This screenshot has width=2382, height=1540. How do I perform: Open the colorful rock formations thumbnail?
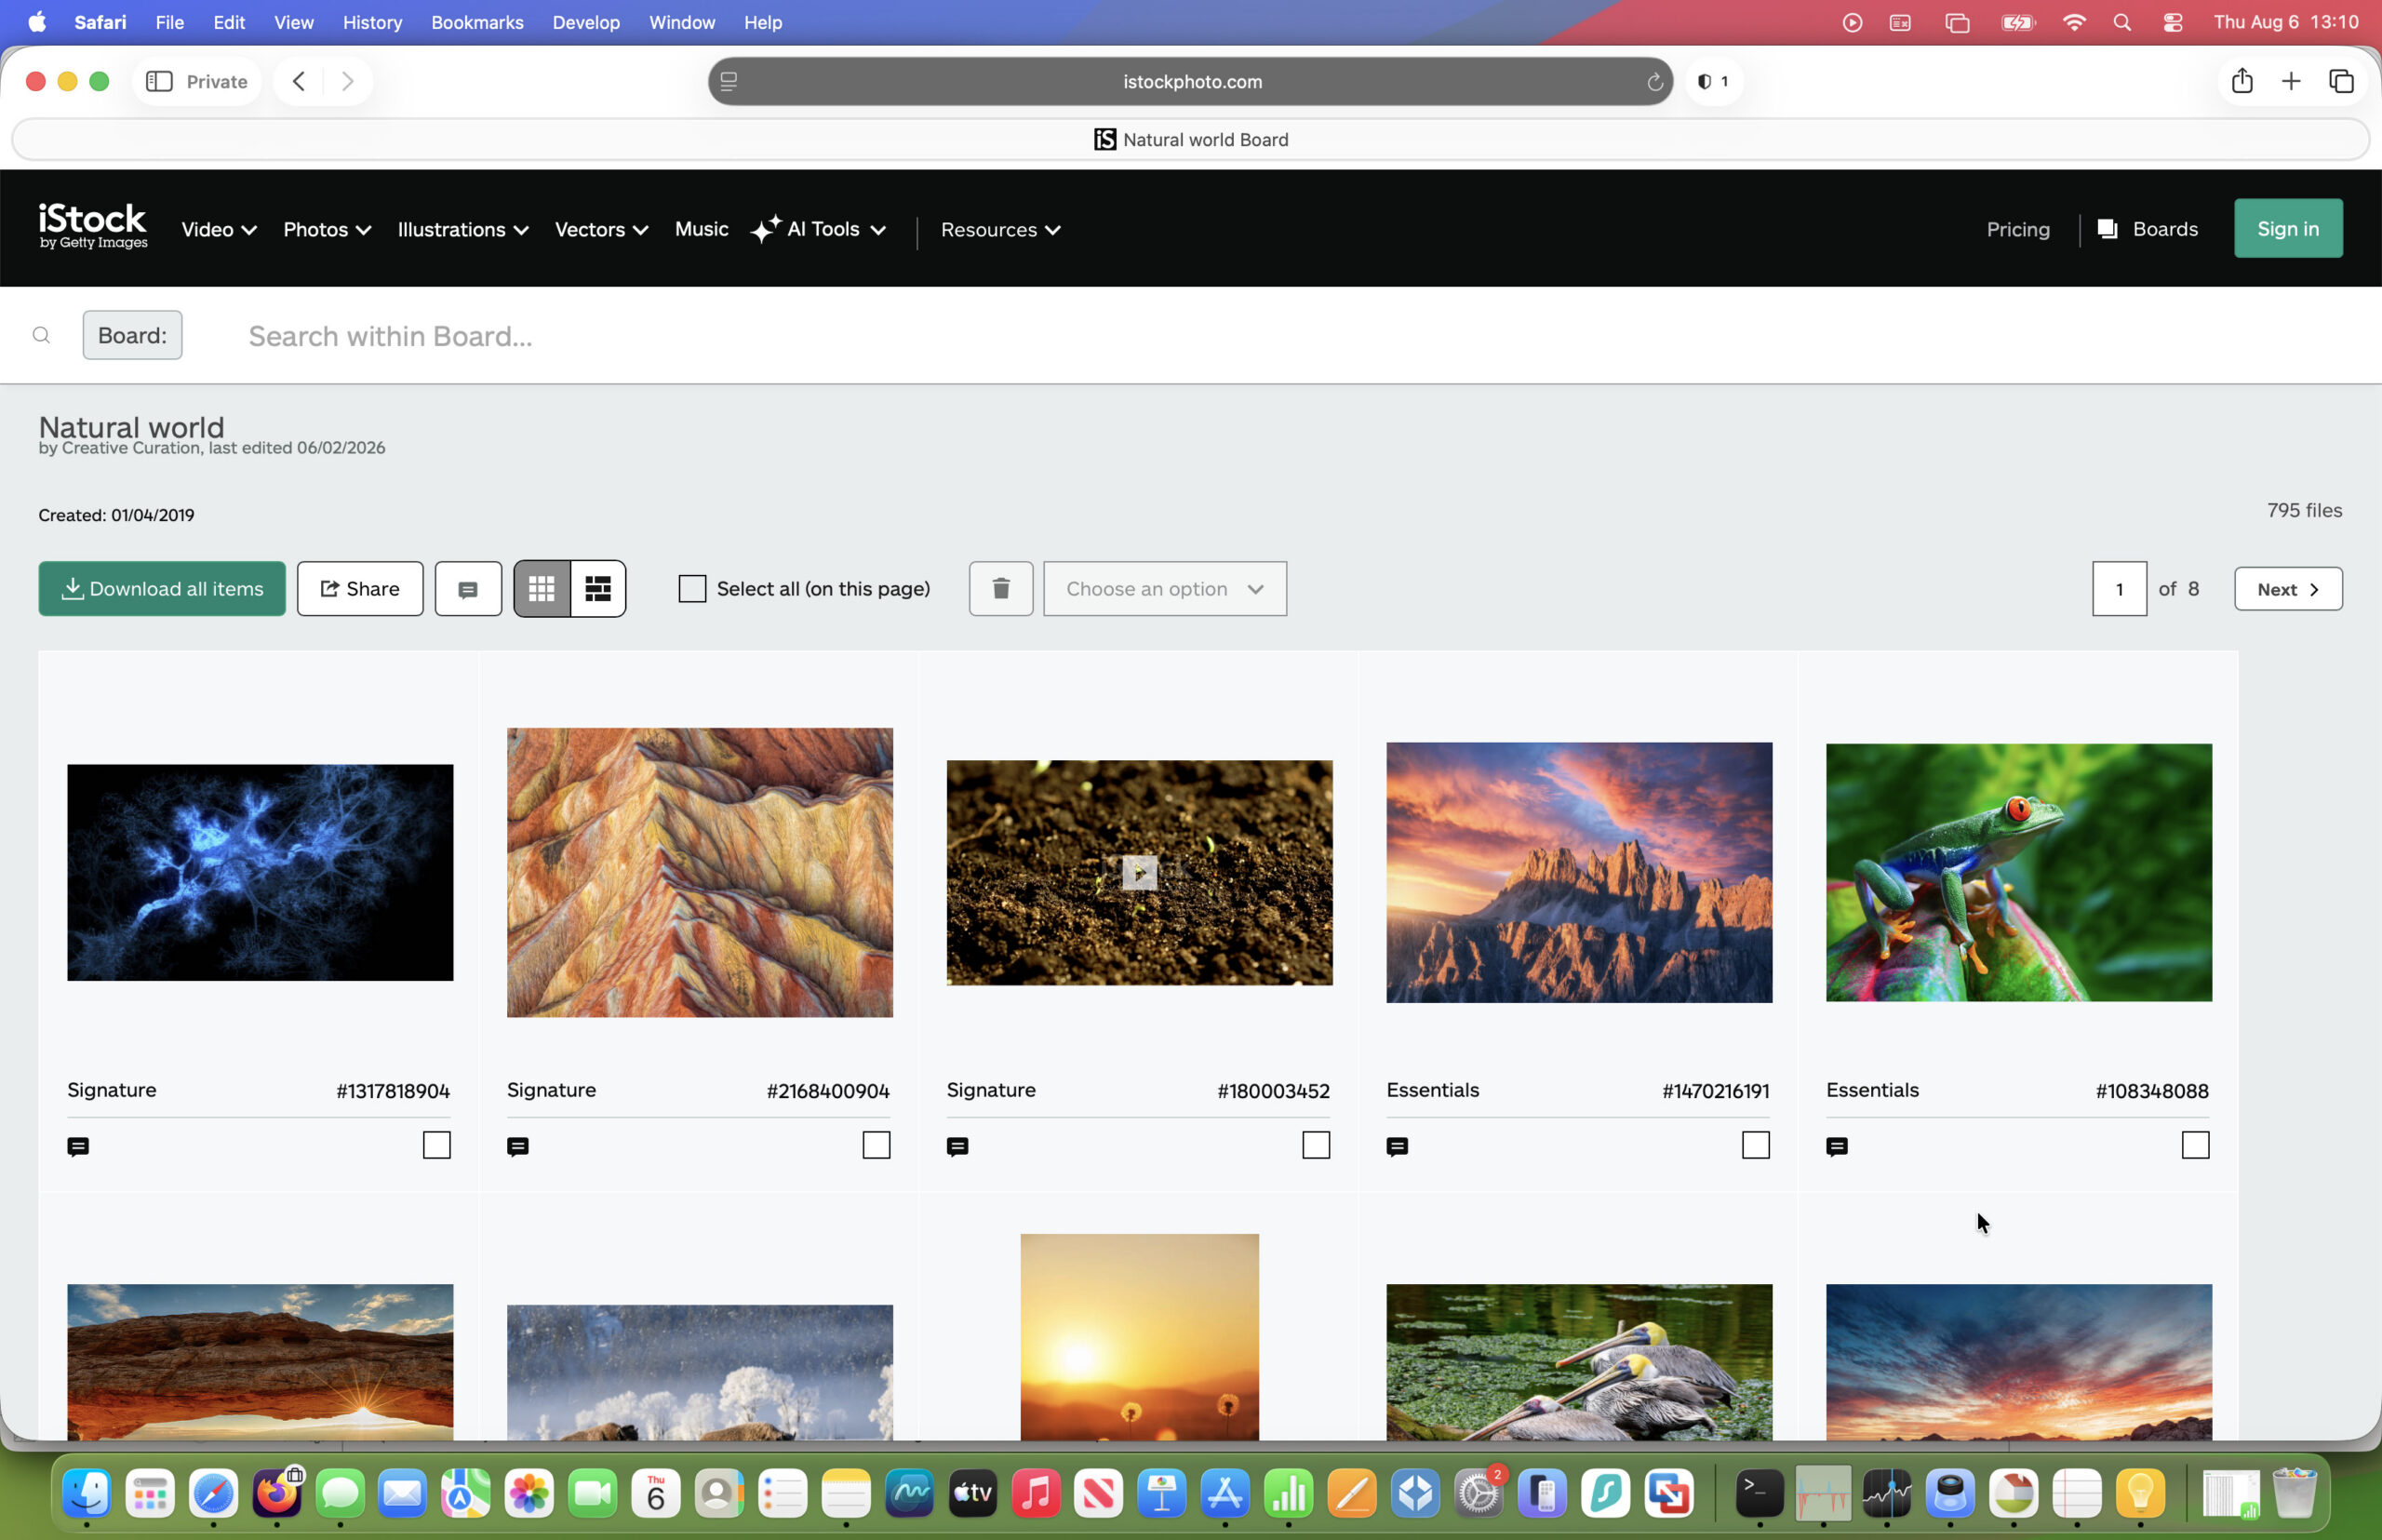[700, 873]
